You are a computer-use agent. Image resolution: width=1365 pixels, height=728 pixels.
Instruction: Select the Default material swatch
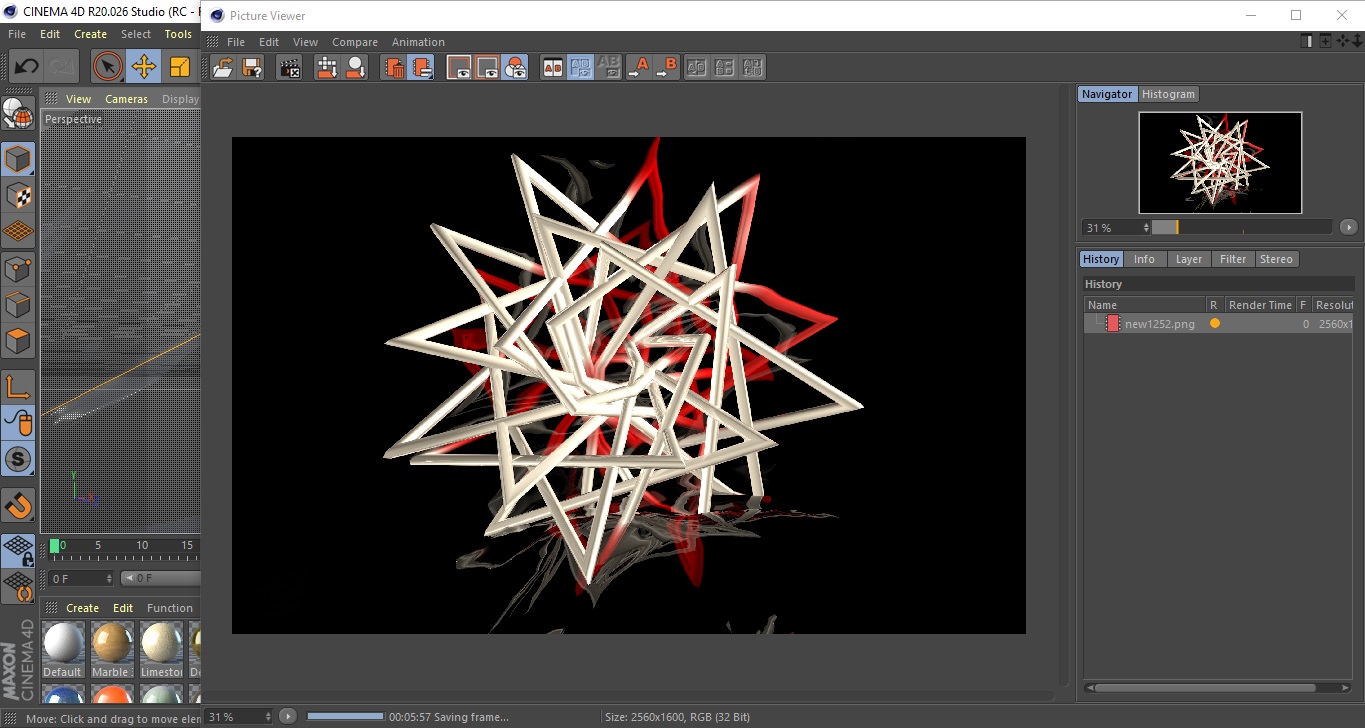point(62,650)
